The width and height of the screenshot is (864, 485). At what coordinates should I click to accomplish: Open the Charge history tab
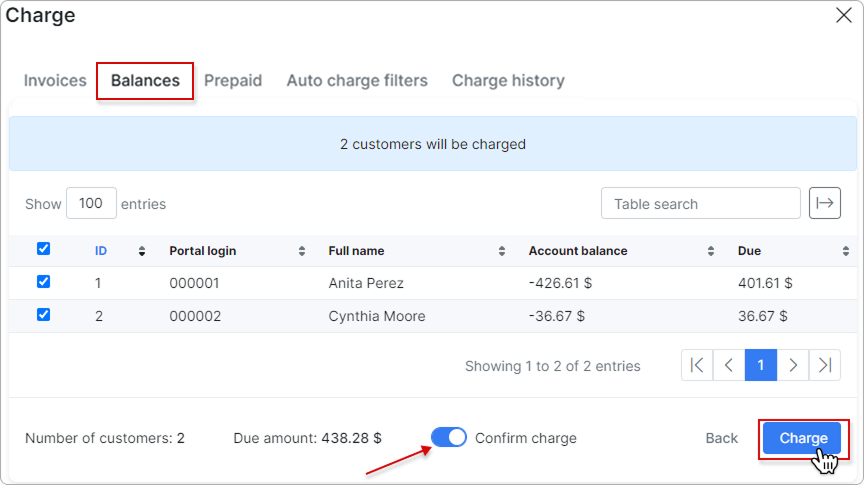[508, 80]
